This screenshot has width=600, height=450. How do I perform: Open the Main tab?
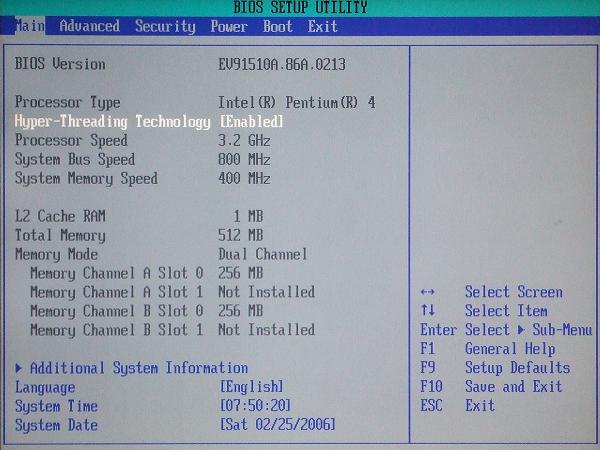click(x=28, y=26)
